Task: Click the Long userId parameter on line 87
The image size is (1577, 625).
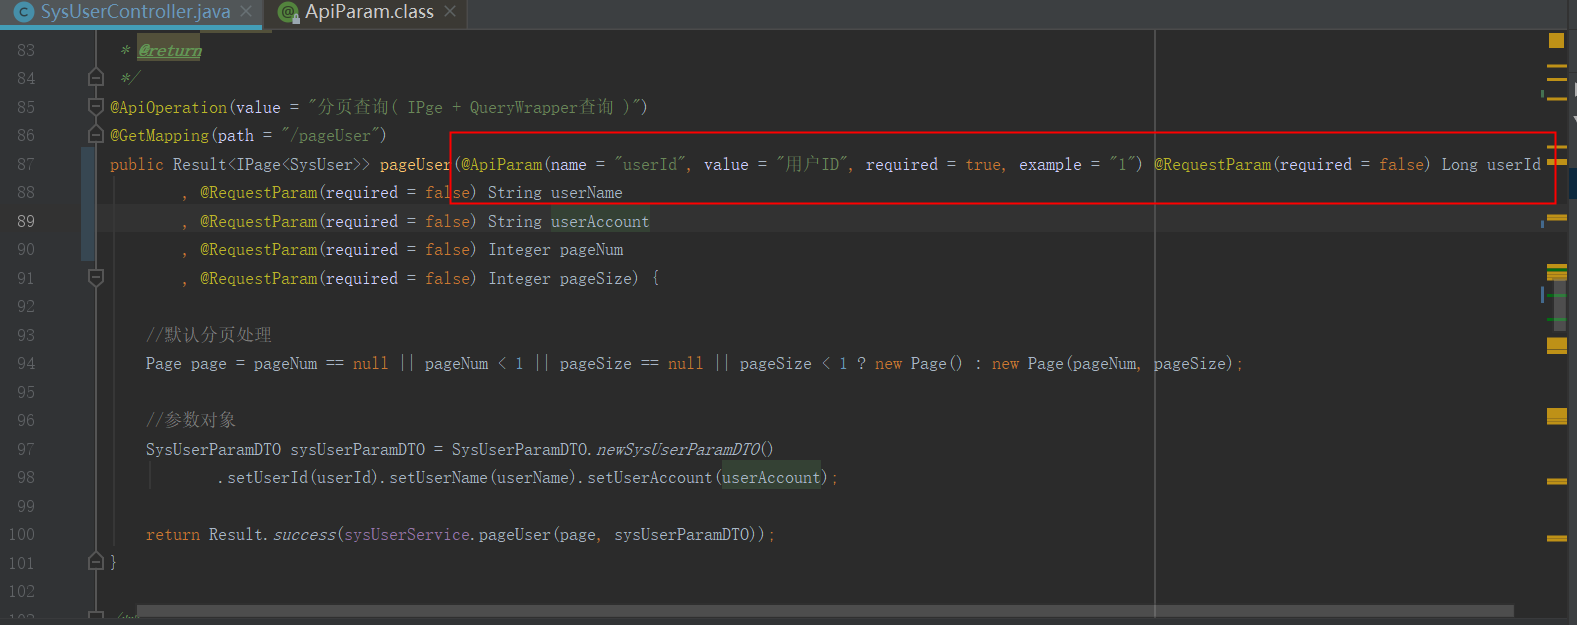Action: (x=1490, y=164)
